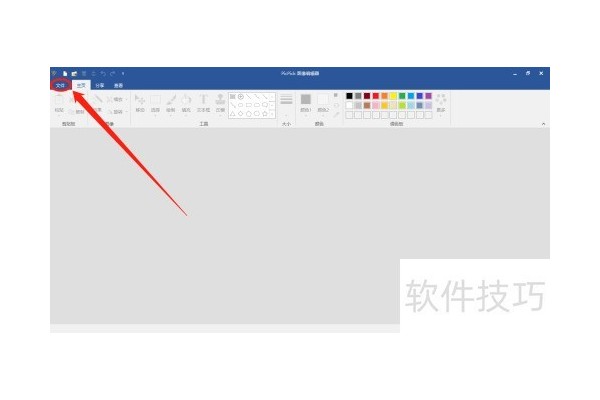600x400 pixels.
Task: Choose the white palette swatch
Action: [349, 105]
